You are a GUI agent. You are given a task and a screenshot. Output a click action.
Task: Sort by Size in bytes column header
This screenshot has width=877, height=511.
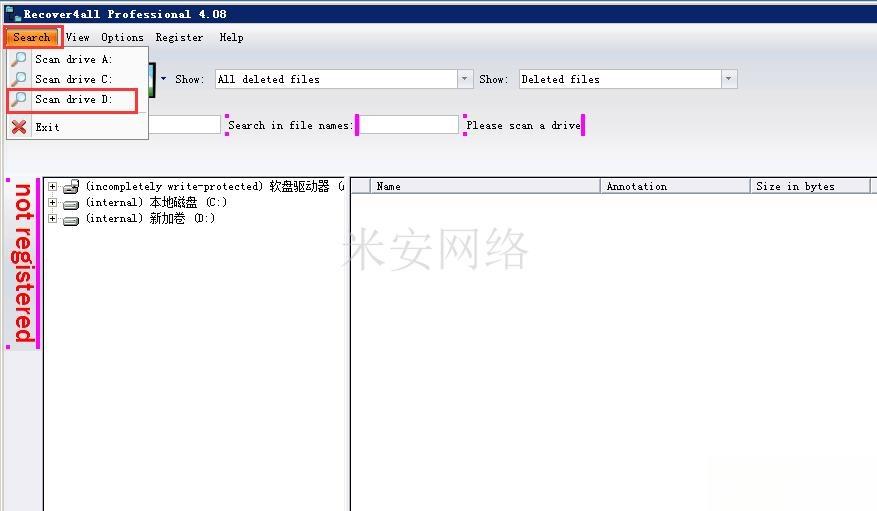[x=810, y=186]
